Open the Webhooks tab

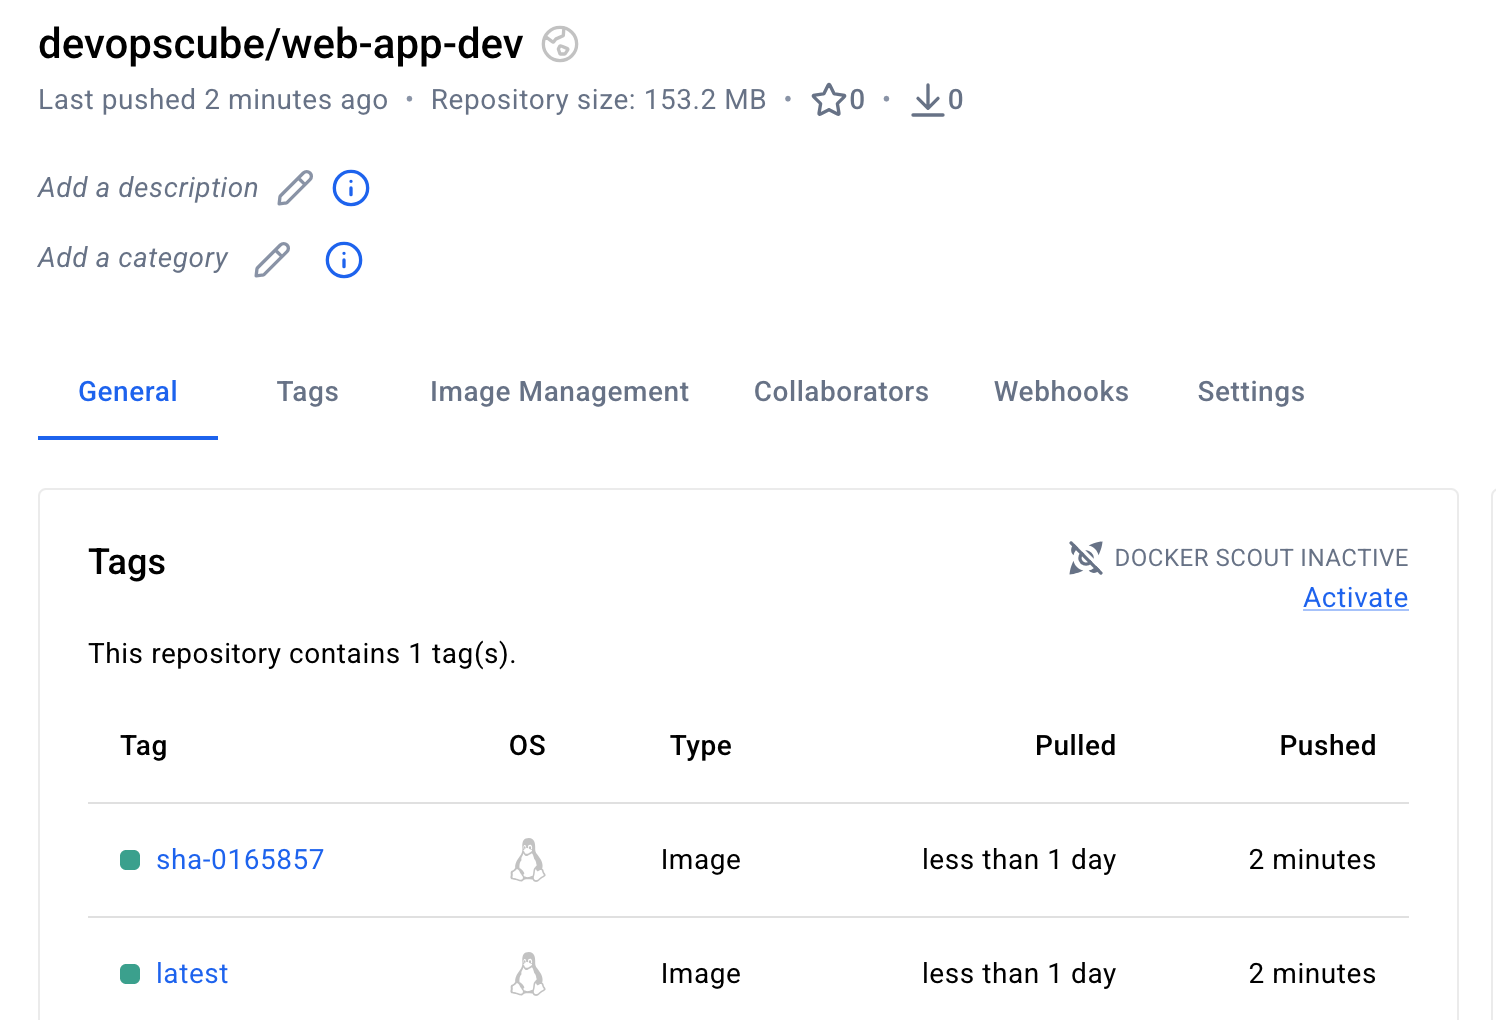click(1060, 391)
